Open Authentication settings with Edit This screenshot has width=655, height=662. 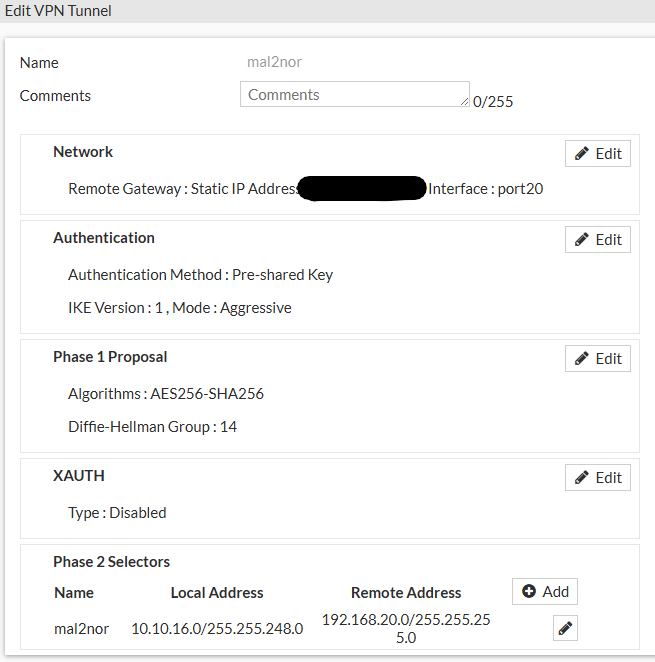point(597,239)
